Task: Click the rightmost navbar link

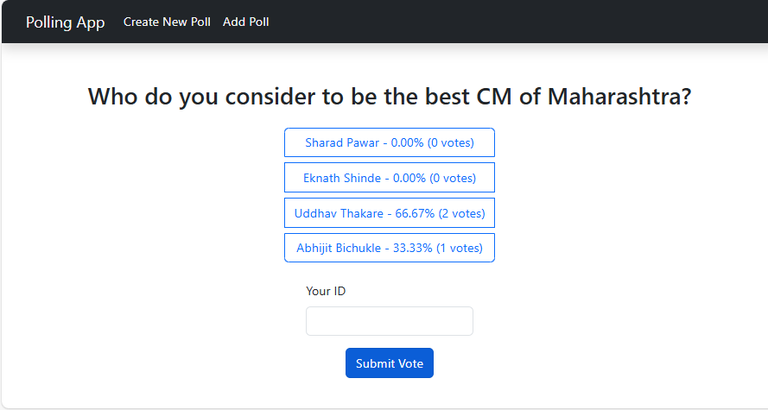Action: point(246,22)
